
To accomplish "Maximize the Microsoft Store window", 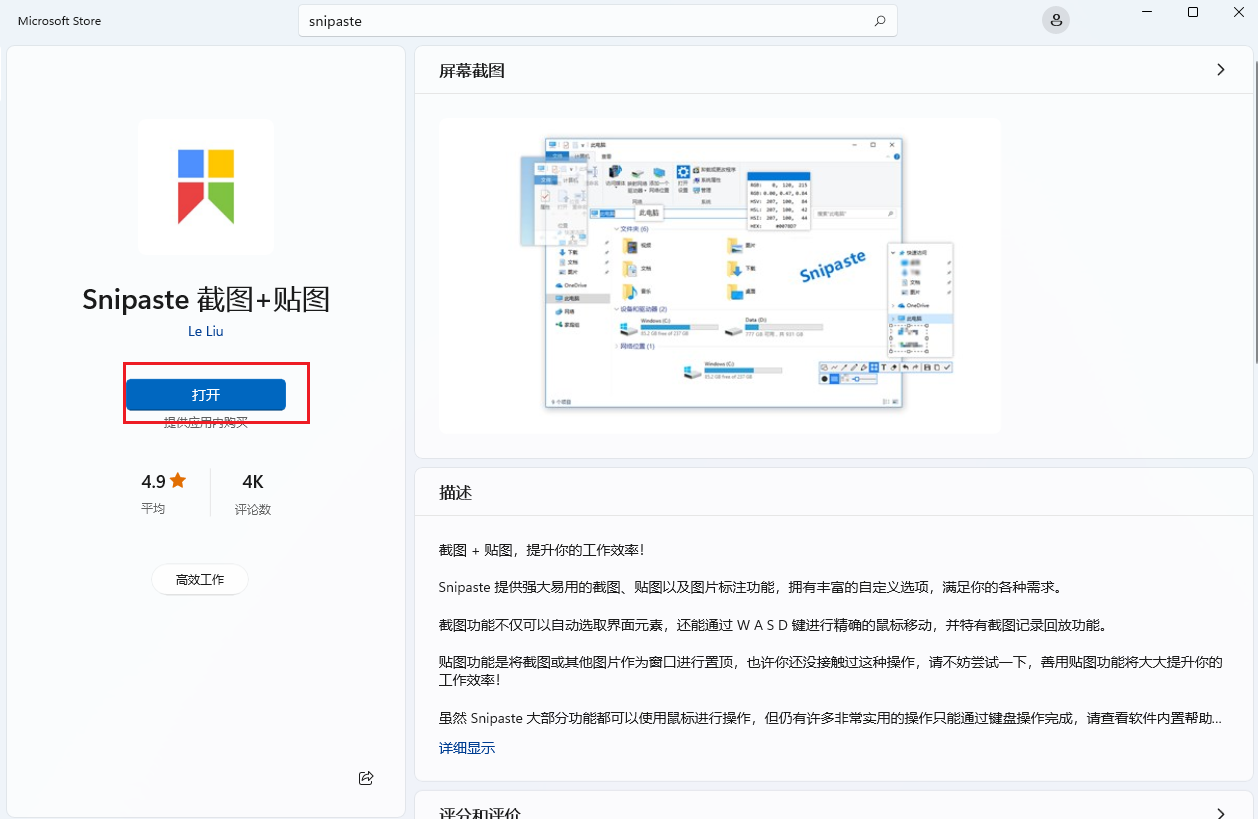I will point(1193,12).
